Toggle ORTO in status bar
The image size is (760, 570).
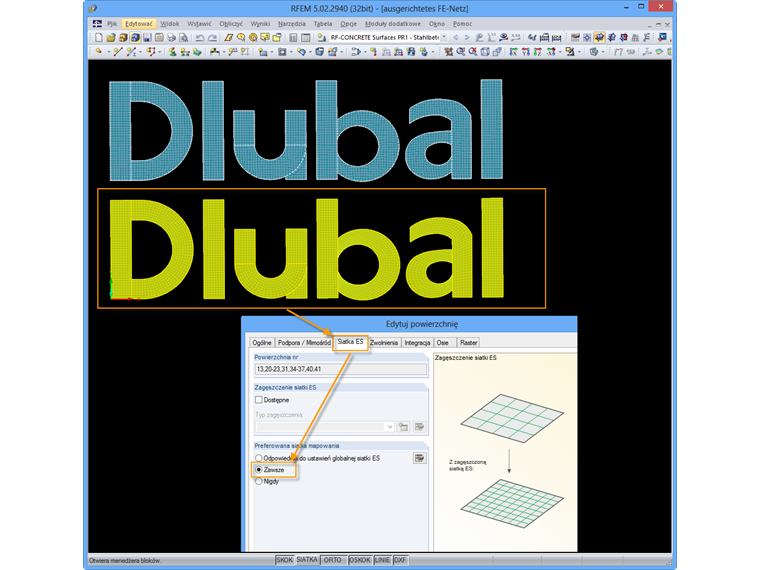pos(332,560)
